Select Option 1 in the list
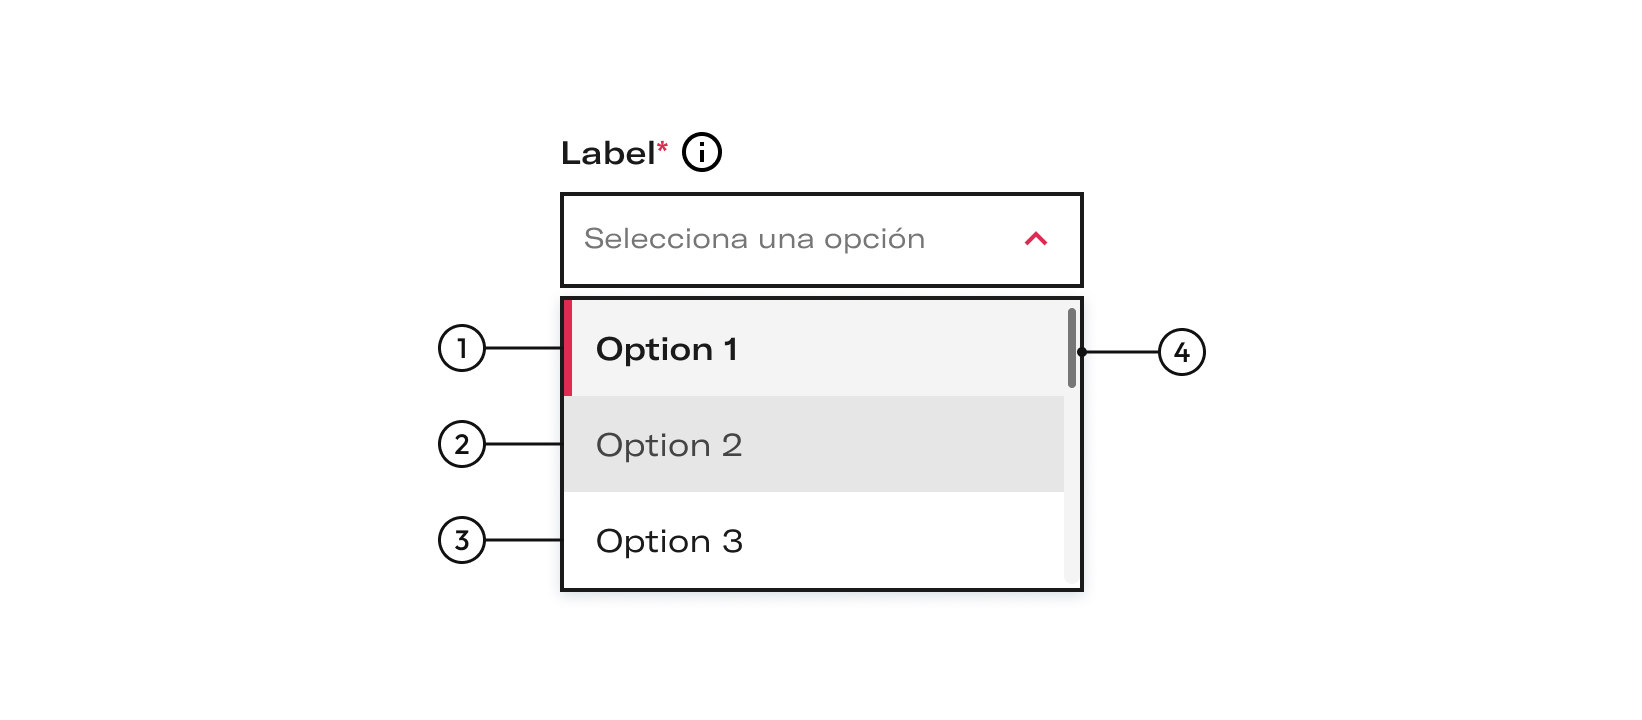1642x720 pixels. (x=814, y=348)
